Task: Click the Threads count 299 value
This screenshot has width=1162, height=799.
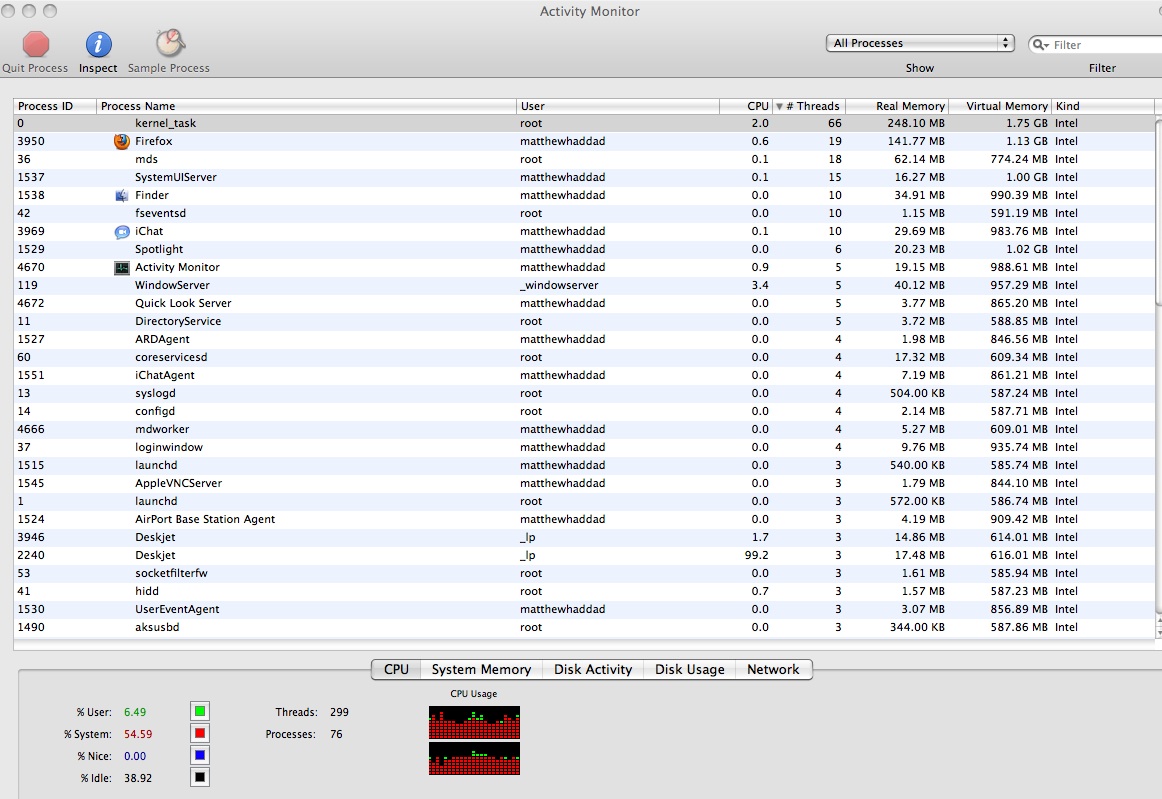Action: (339, 712)
